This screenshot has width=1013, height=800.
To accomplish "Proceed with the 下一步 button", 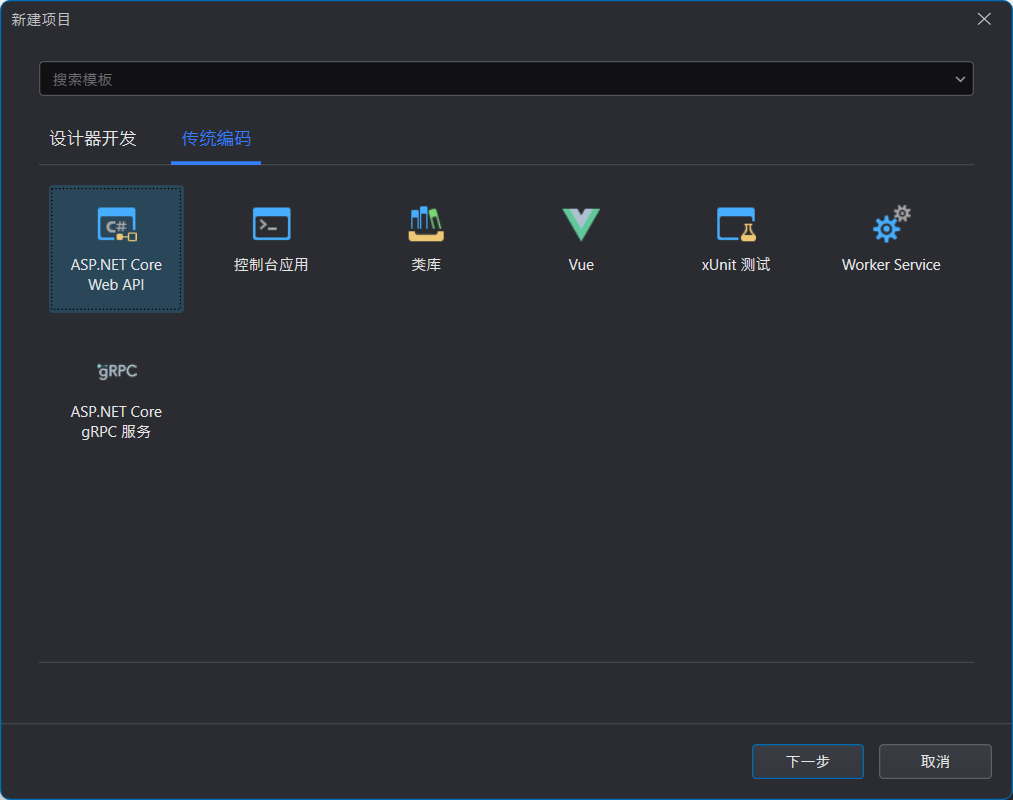I will point(808,761).
